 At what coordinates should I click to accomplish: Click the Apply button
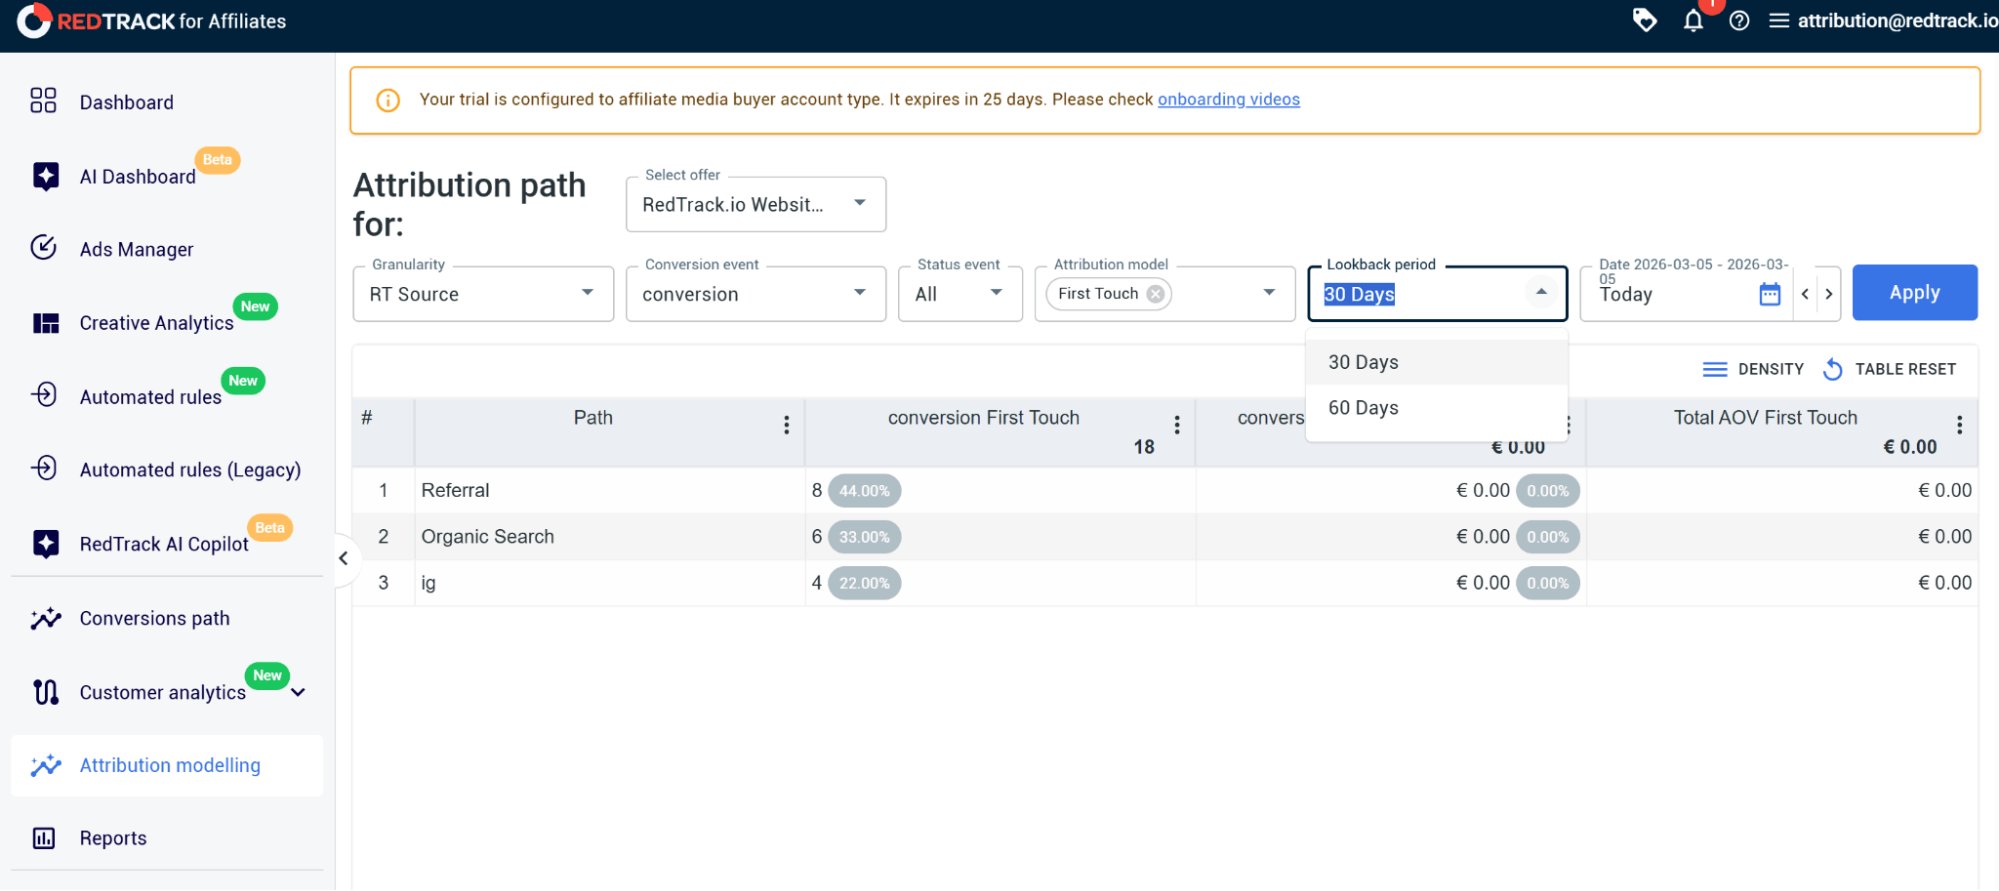tap(1914, 293)
